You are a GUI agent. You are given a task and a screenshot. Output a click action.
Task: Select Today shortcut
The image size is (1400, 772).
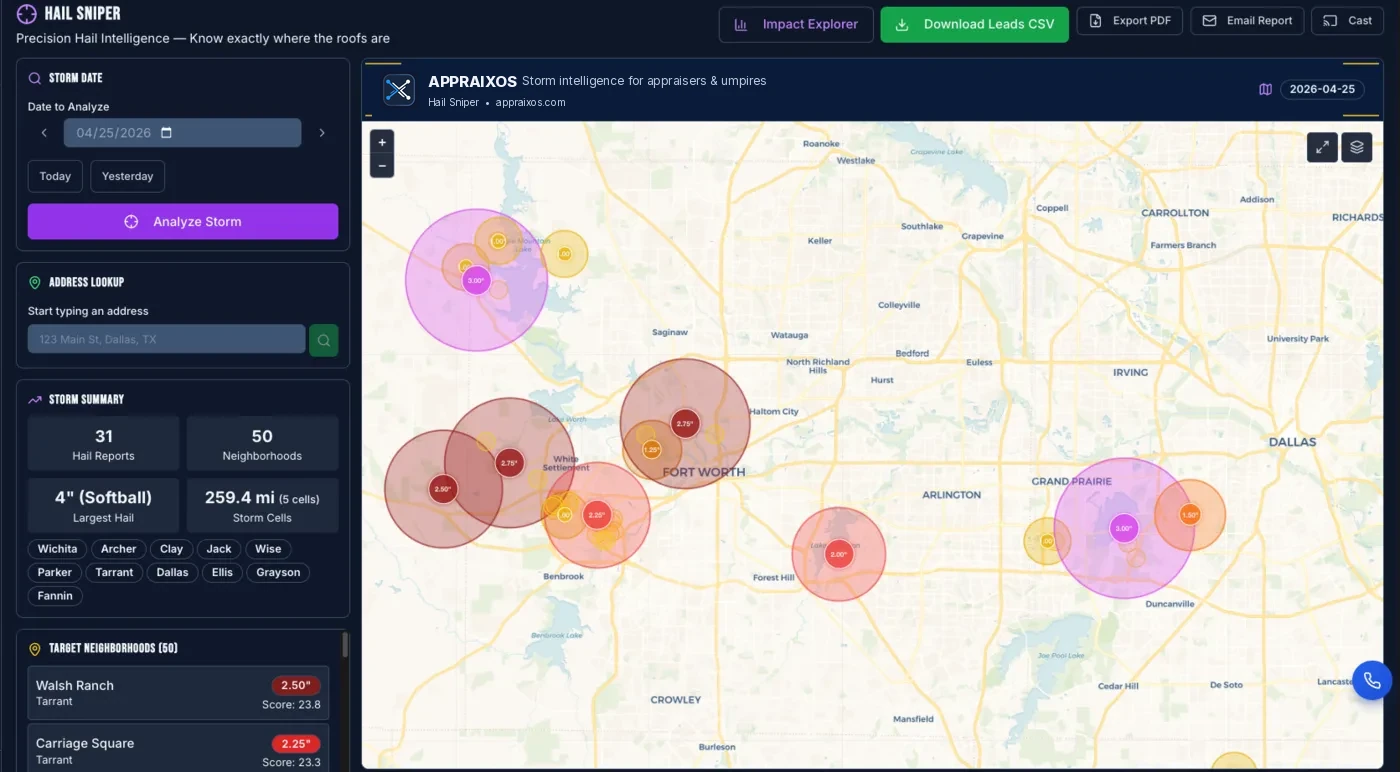(55, 176)
